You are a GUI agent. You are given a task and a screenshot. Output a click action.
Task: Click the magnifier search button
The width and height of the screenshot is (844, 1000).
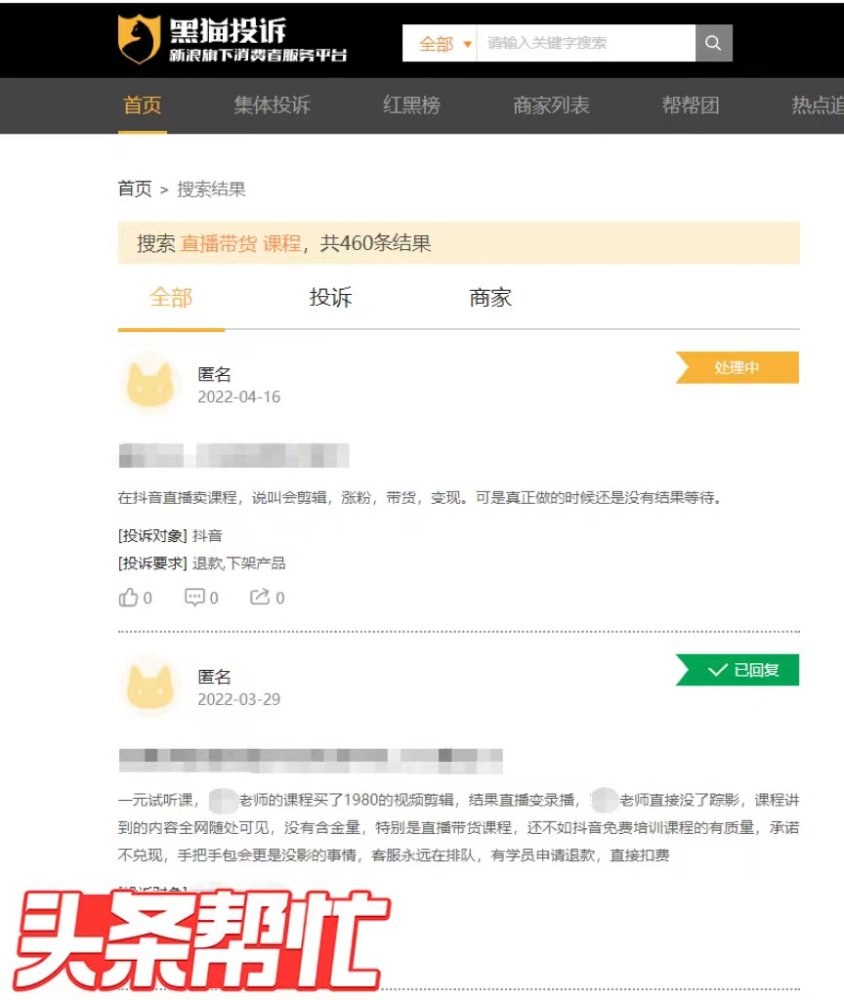pyautogui.click(x=713, y=43)
